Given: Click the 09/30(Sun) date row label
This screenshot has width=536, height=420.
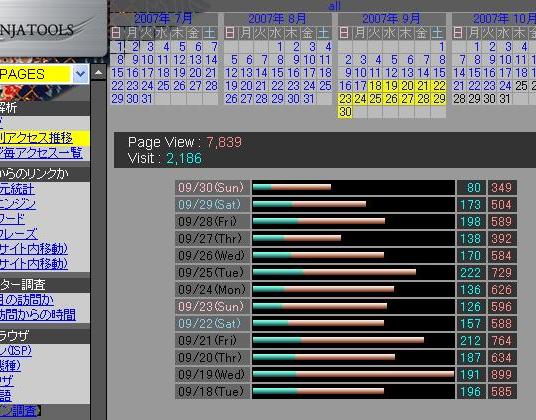Looking at the screenshot, I should [212, 187].
